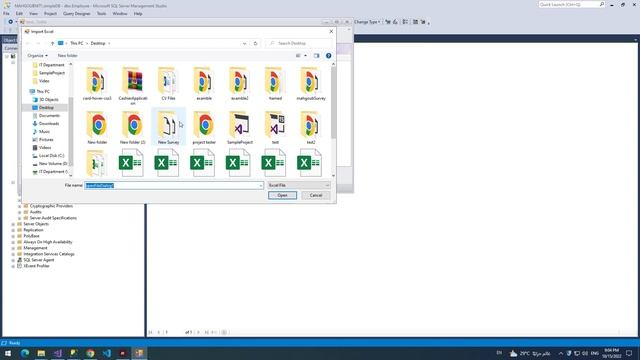Click the New folder button

(x=67, y=56)
